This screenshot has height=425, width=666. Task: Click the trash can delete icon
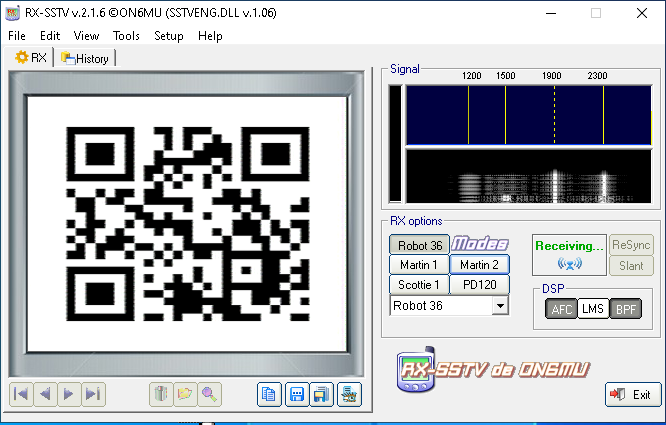click(x=160, y=395)
